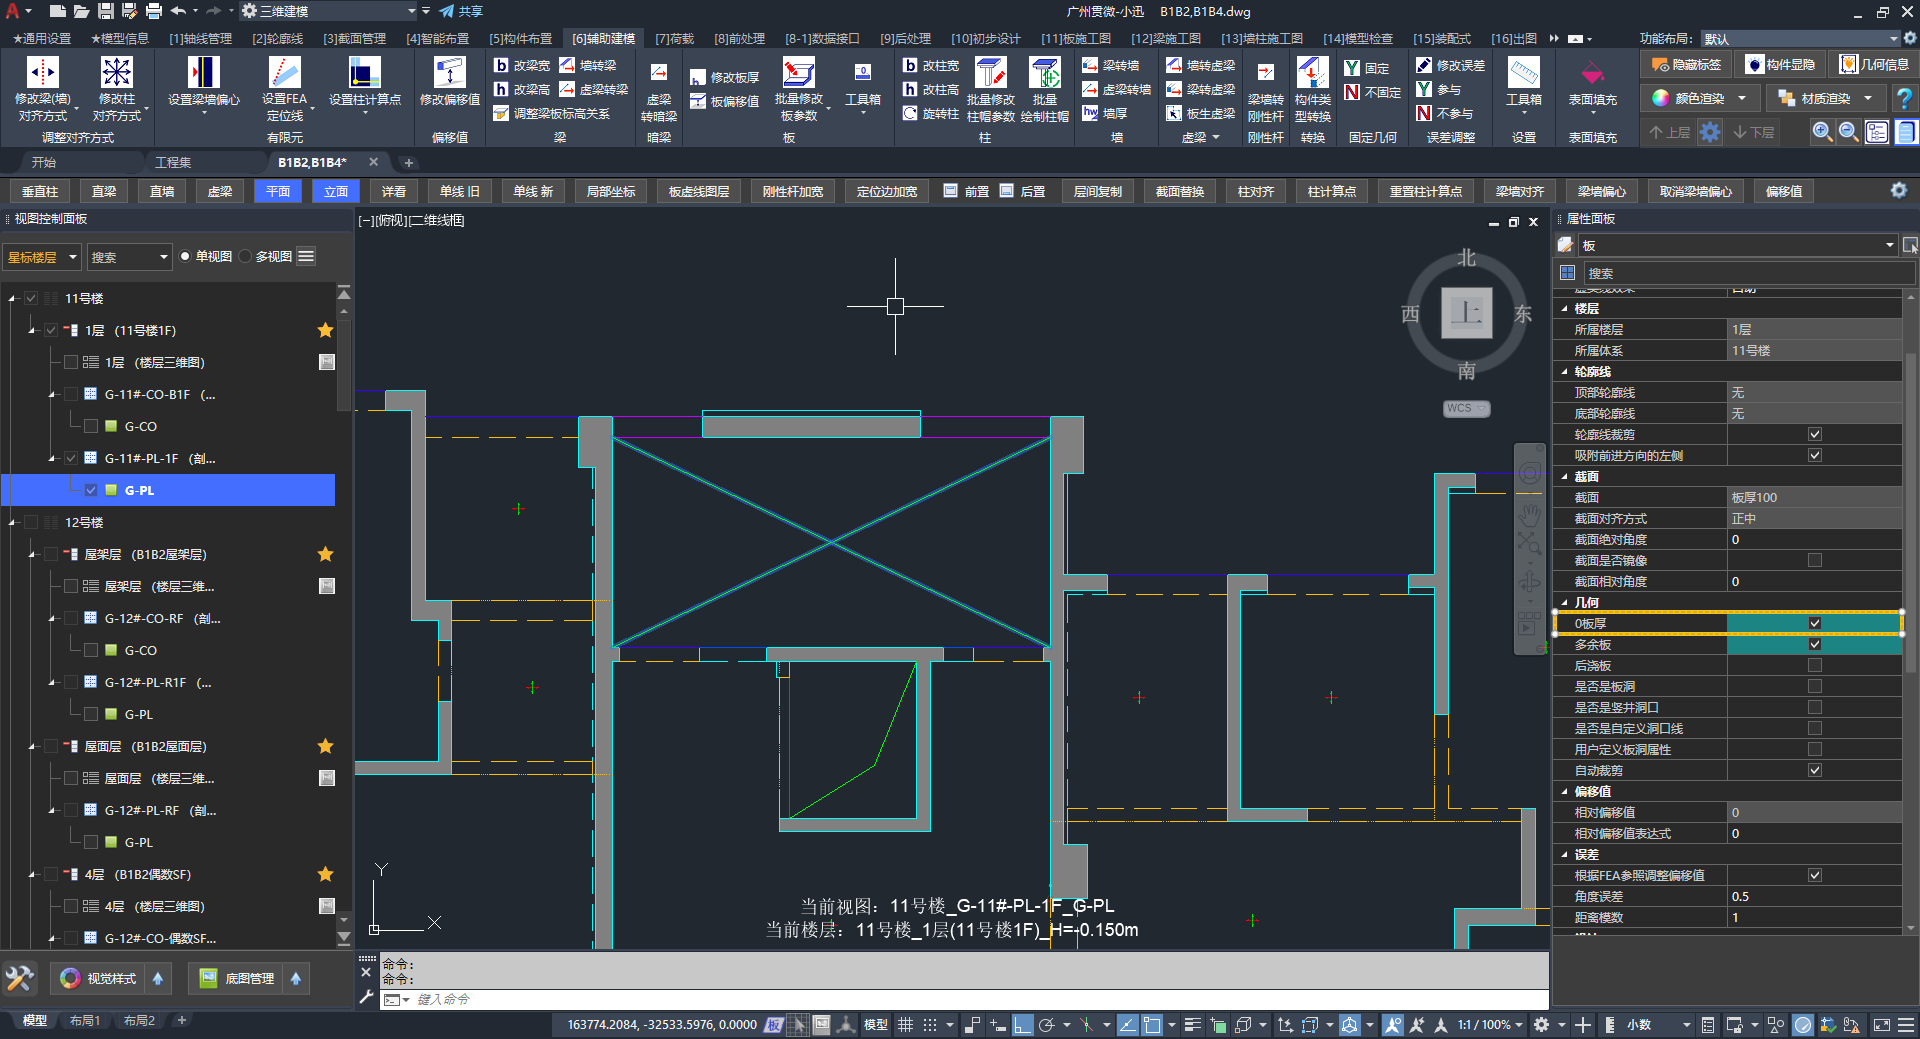1920x1039 pixels.
Task: Switch to the [7]荷载 ribbon tab
Action: tap(675, 38)
